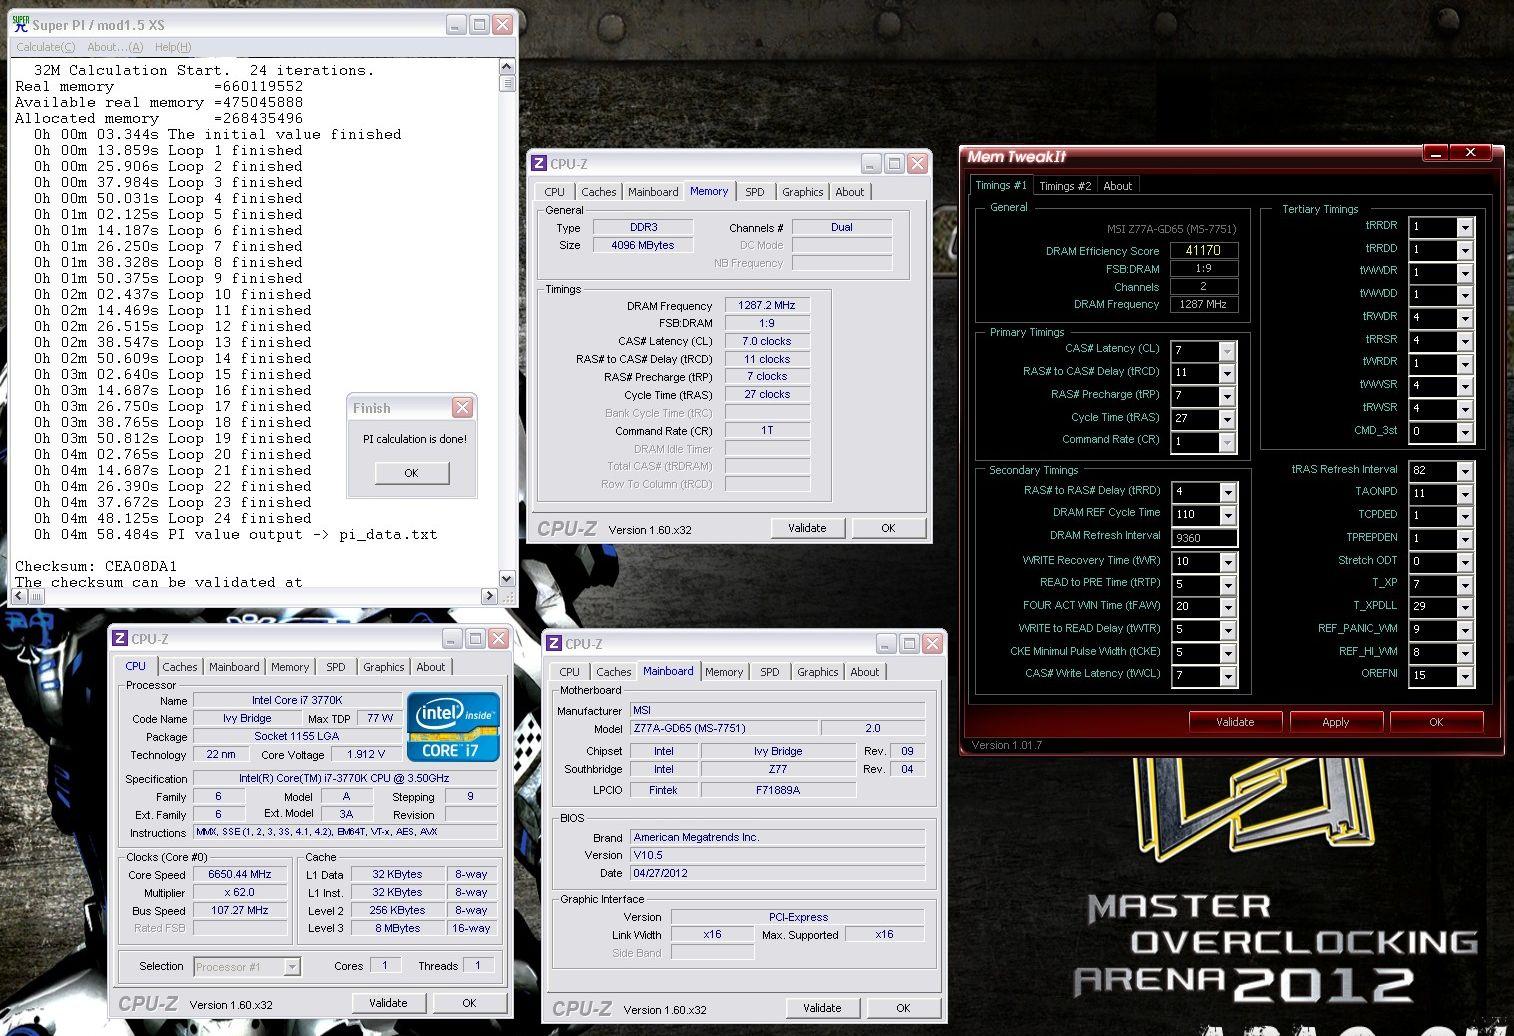The height and width of the screenshot is (1036, 1514).
Task: Open the TAONPD dropdown
Action: point(1464,494)
